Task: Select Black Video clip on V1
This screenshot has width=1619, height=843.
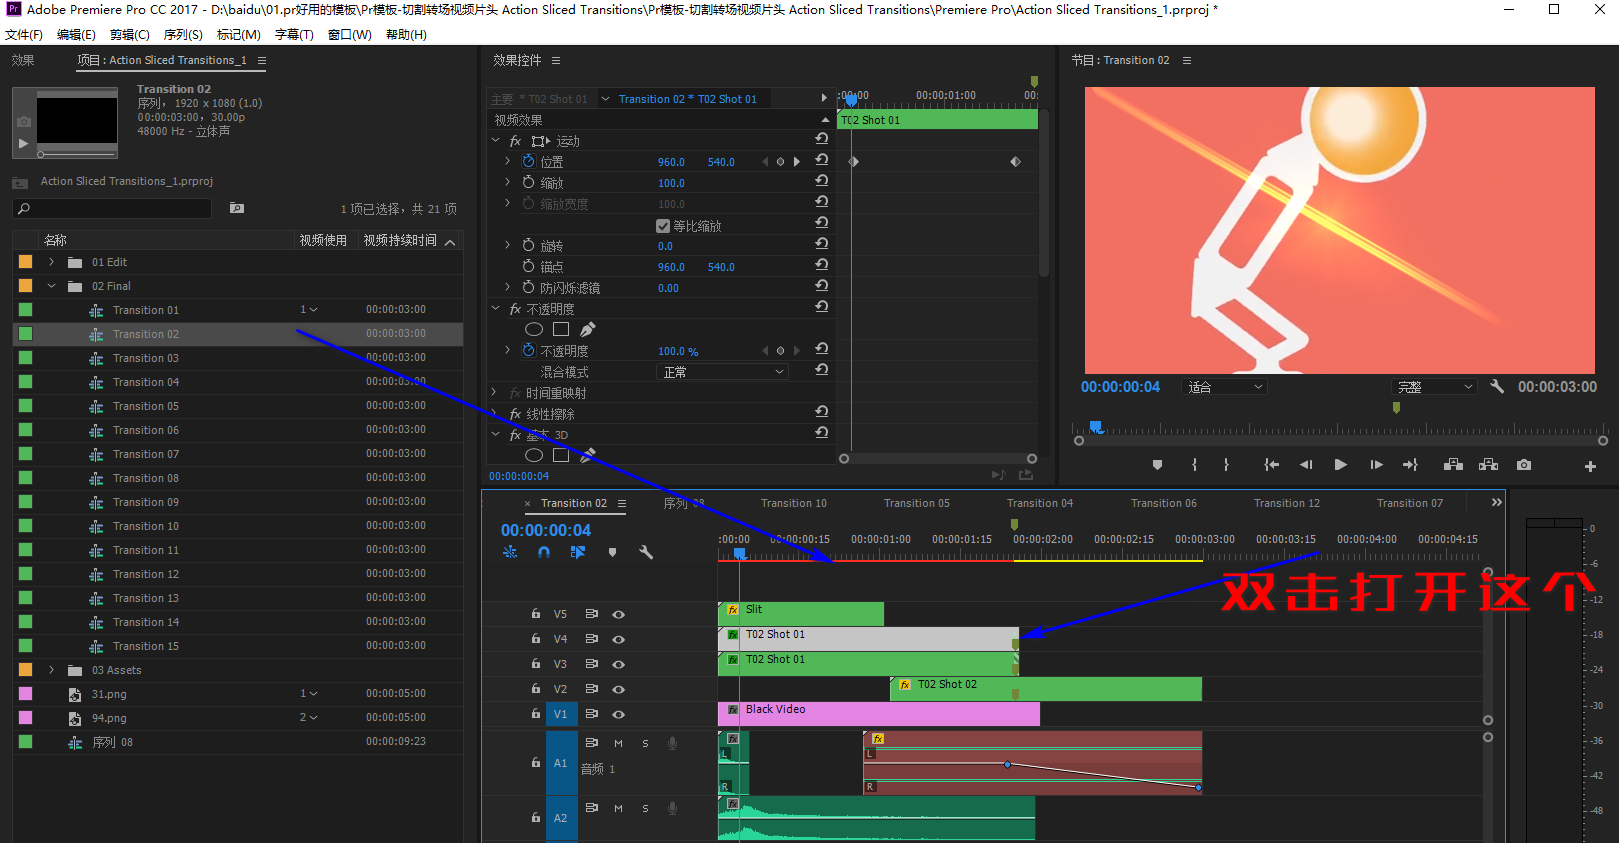Action: coord(878,713)
